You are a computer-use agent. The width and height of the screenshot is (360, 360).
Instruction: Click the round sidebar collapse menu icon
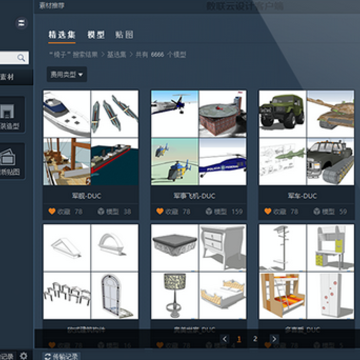pos(22,23)
